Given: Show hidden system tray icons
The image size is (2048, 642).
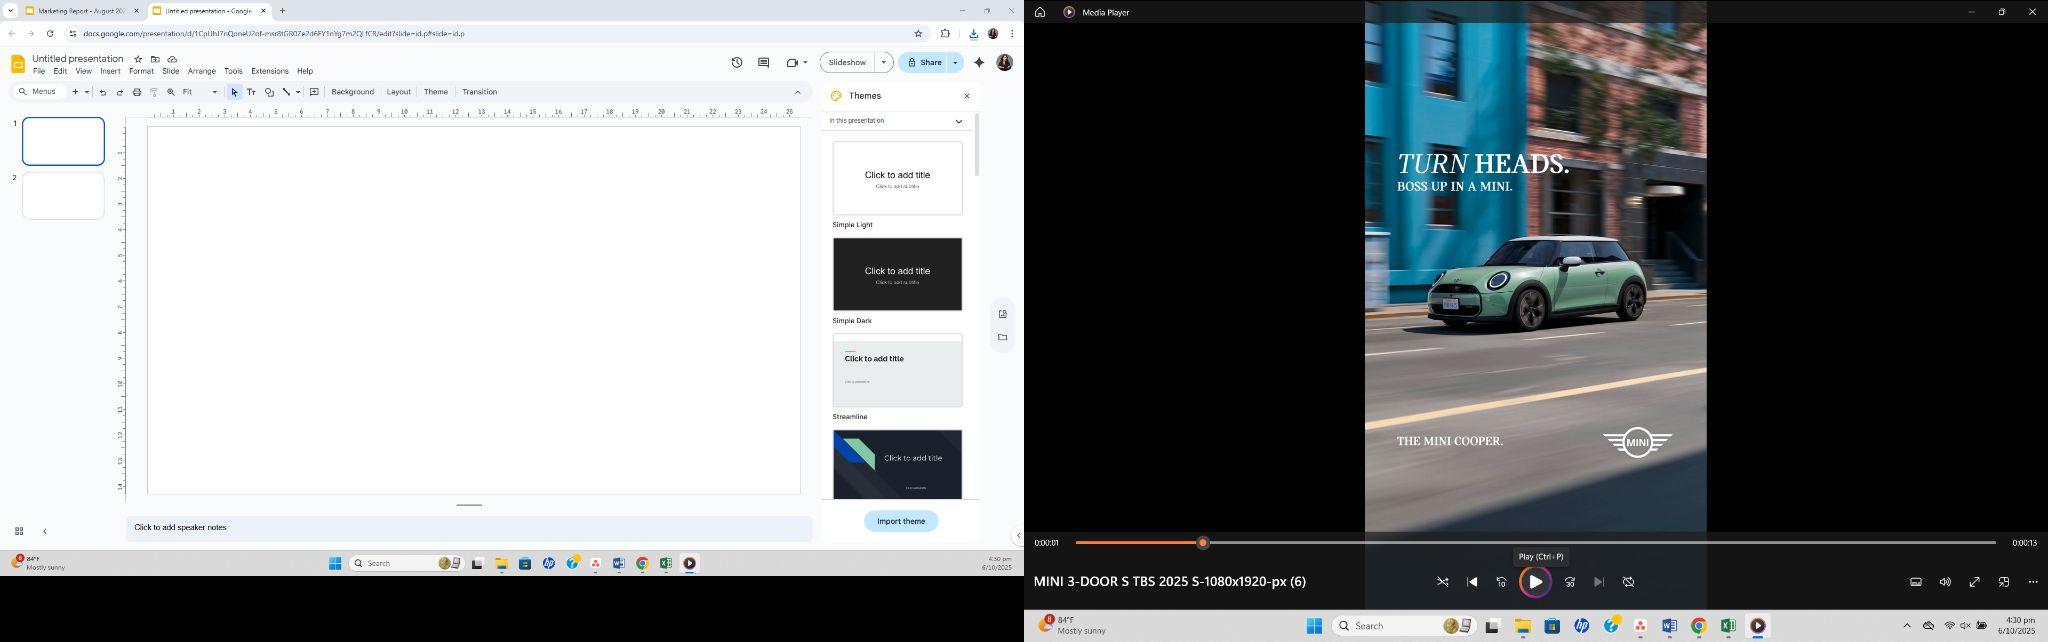Looking at the screenshot, I should [1906, 626].
